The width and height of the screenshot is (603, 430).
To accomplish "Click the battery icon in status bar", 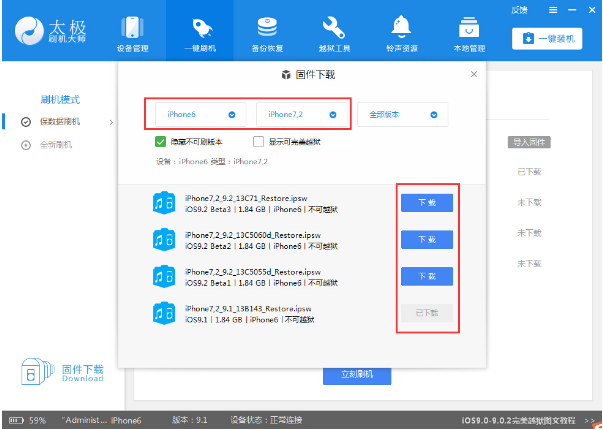I will pos(16,420).
